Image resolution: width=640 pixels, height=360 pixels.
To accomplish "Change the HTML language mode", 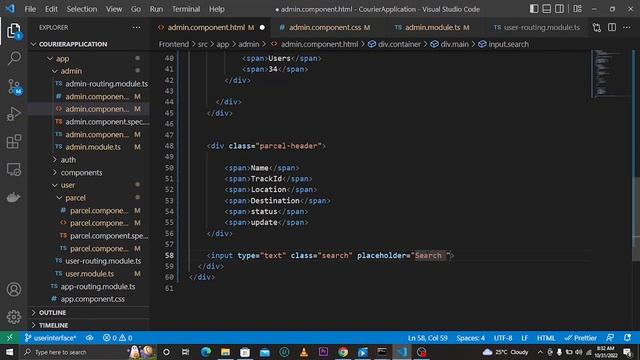I will (546, 338).
